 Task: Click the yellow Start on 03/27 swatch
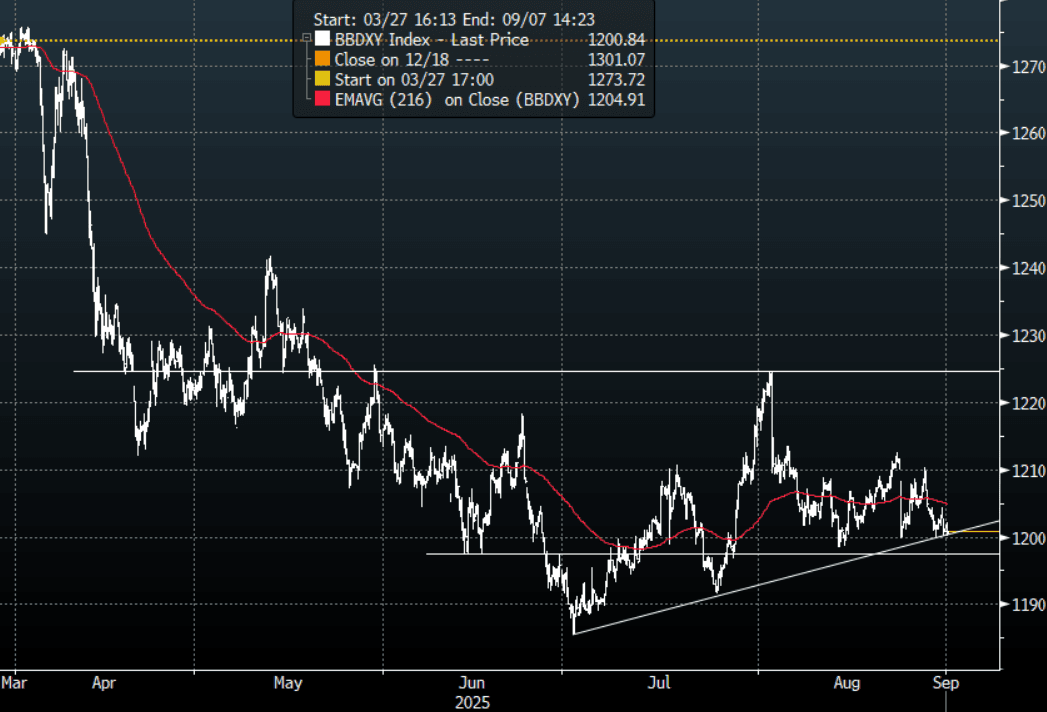point(322,80)
